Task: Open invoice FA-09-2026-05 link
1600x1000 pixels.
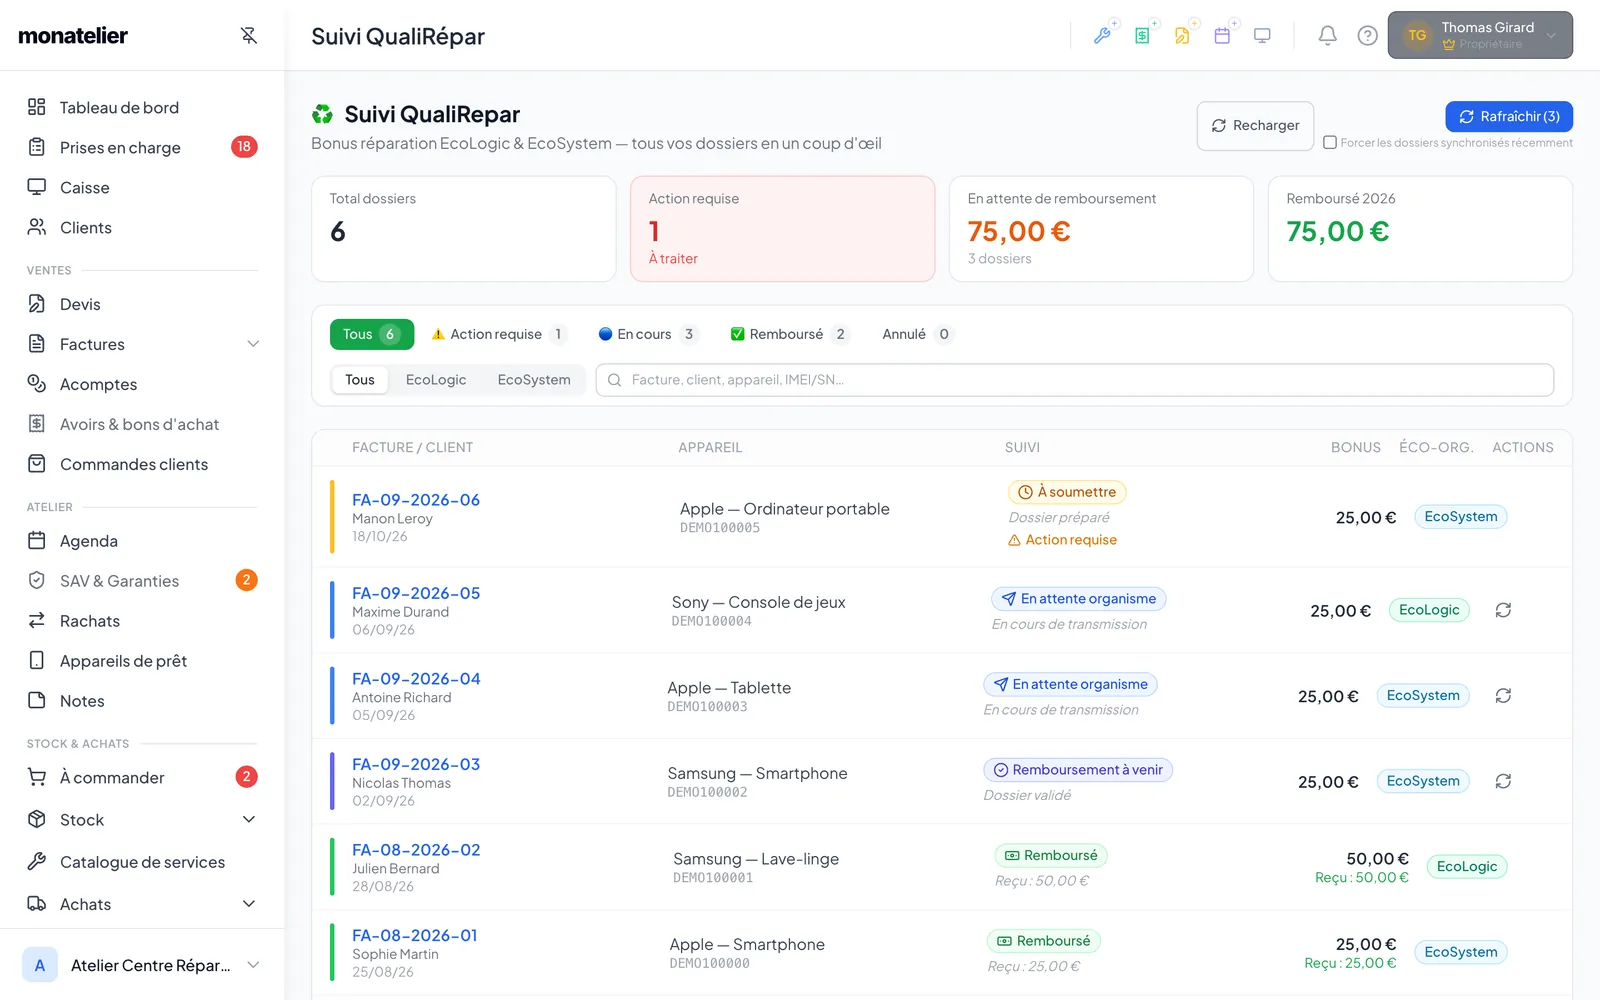Action: [416, 593]
